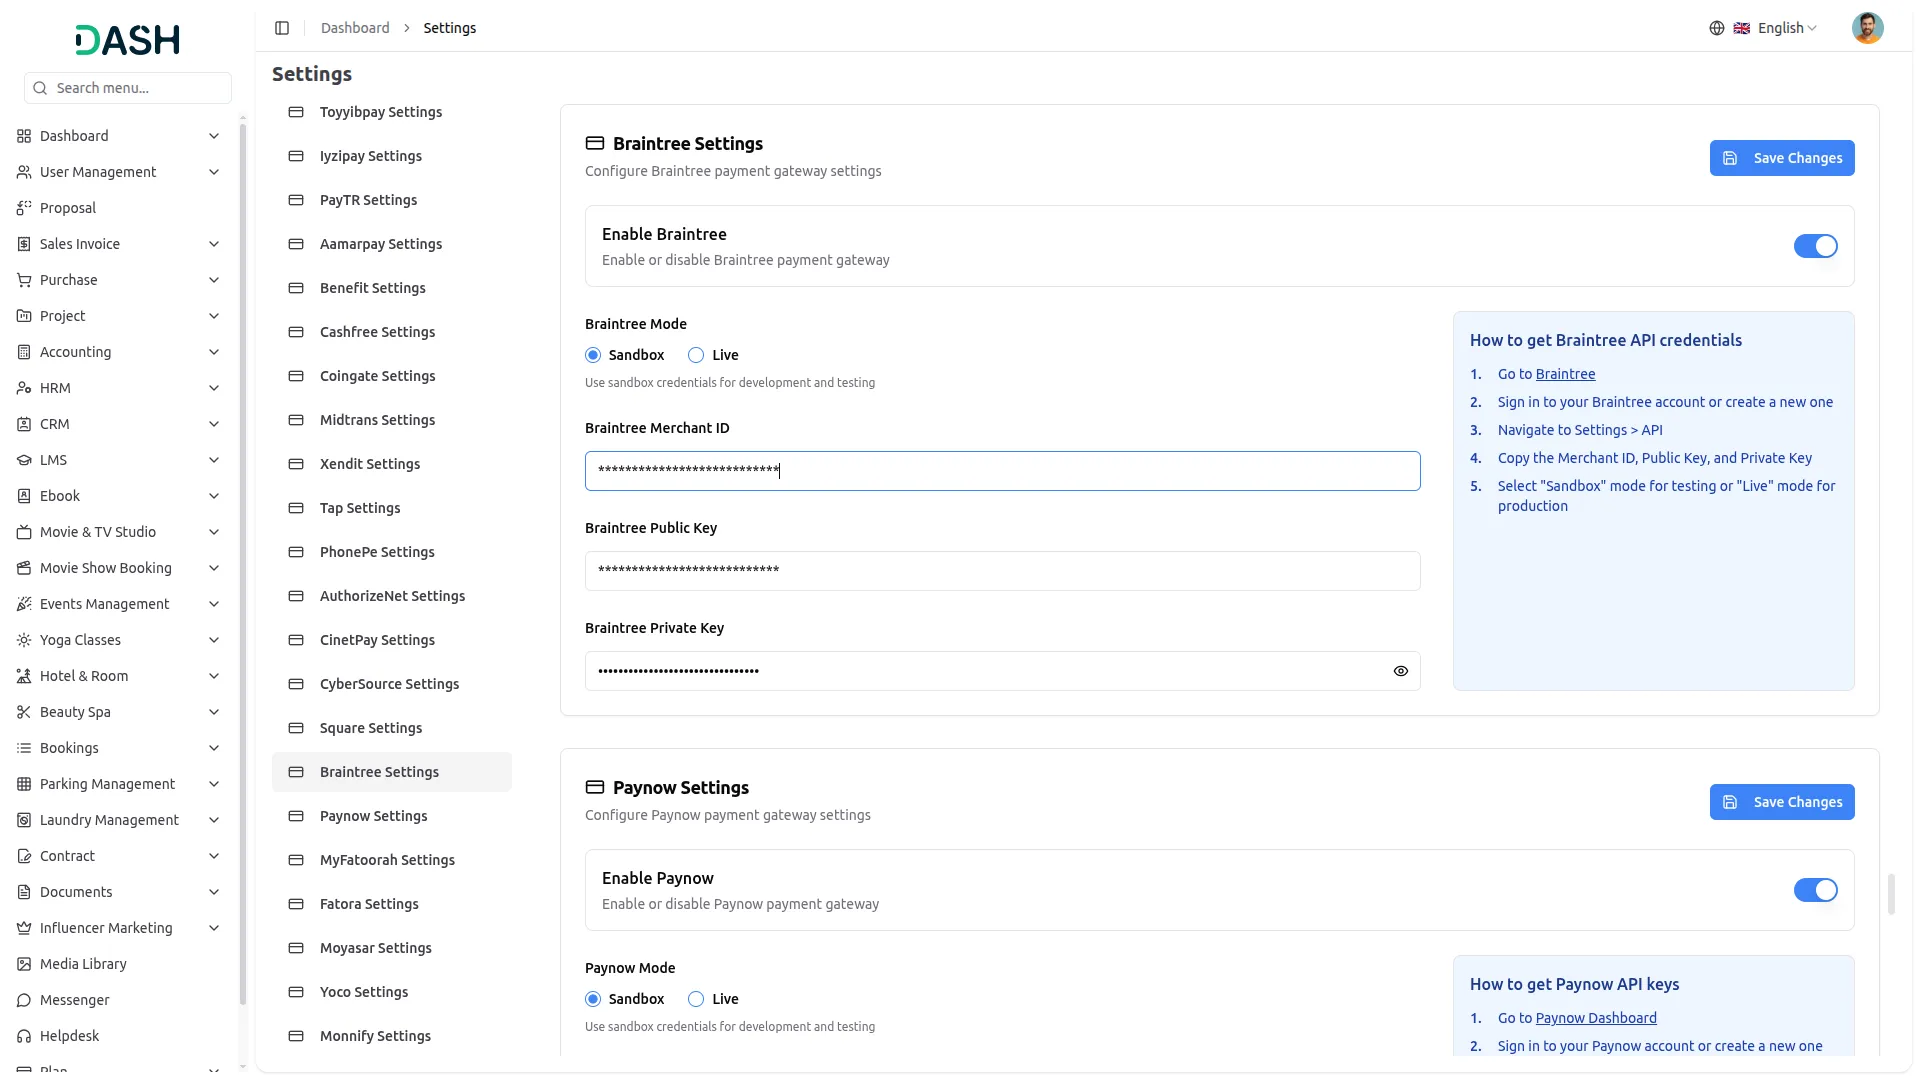This screenshot has height=1080, width=1920.
Task: Expand the Events Management menu
Action: point(119,604)
